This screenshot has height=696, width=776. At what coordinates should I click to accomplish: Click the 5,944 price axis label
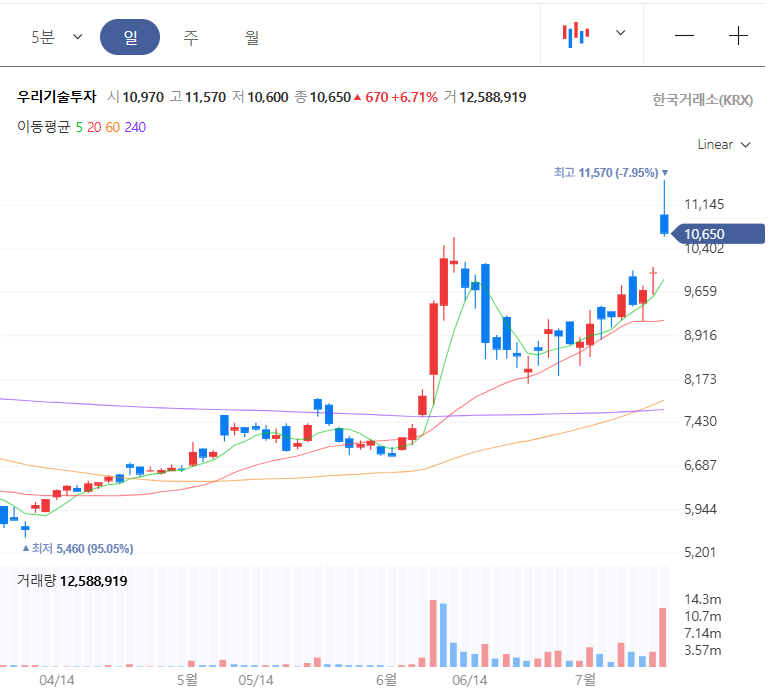pos(700,509)
